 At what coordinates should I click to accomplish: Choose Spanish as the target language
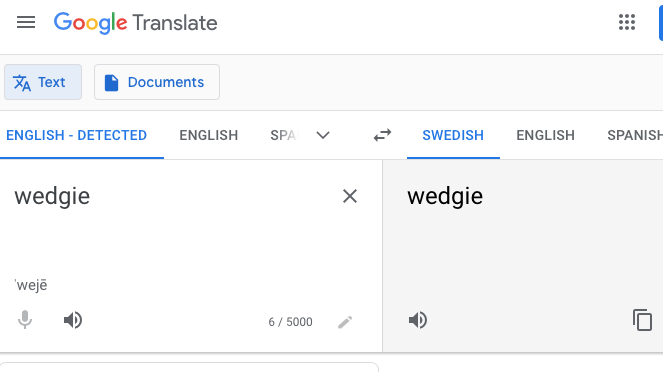pos(635,135)
